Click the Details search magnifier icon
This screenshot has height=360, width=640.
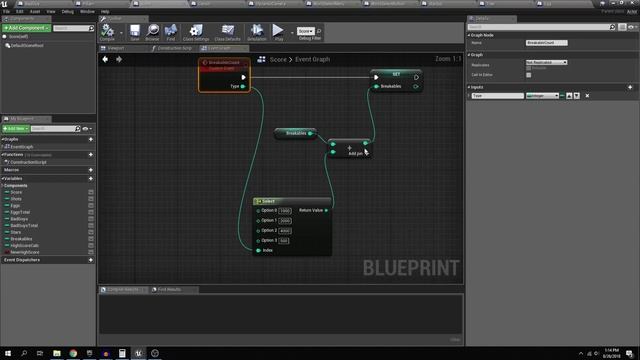click(x=612, y=27)
